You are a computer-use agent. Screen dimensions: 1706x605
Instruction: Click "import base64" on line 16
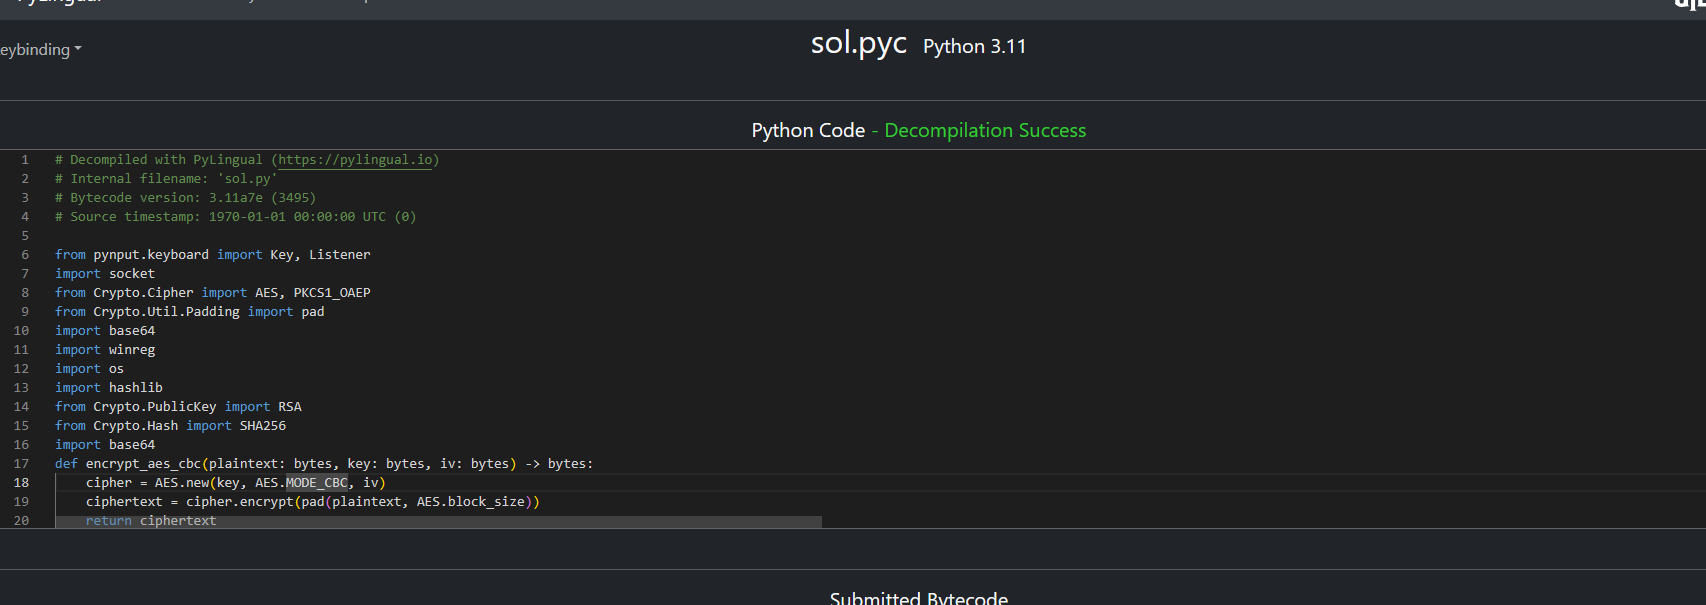[x=105, y=445]
